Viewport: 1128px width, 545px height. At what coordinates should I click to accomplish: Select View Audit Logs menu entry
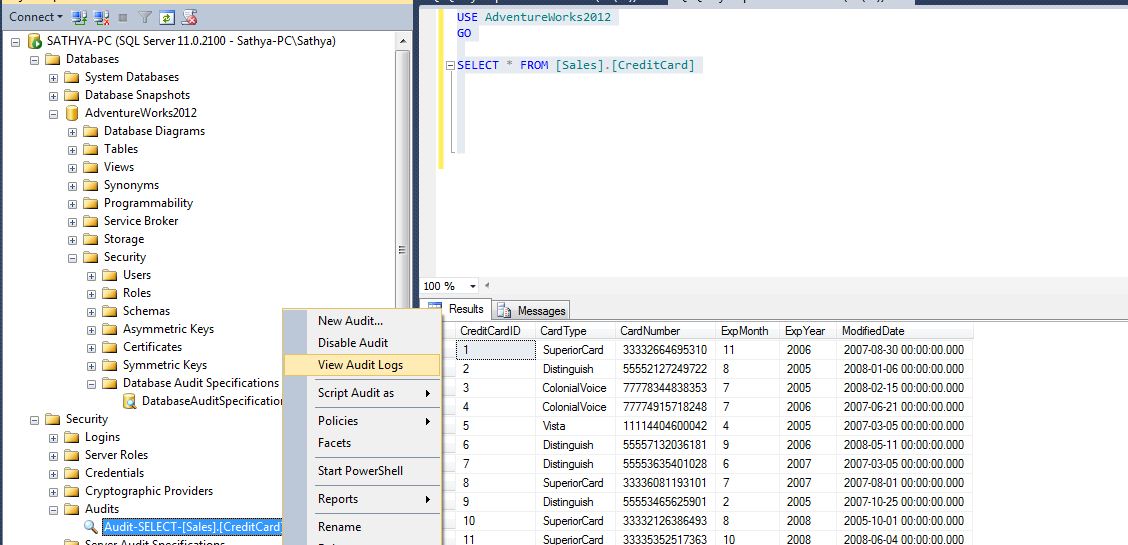click(x=362, y=365)
